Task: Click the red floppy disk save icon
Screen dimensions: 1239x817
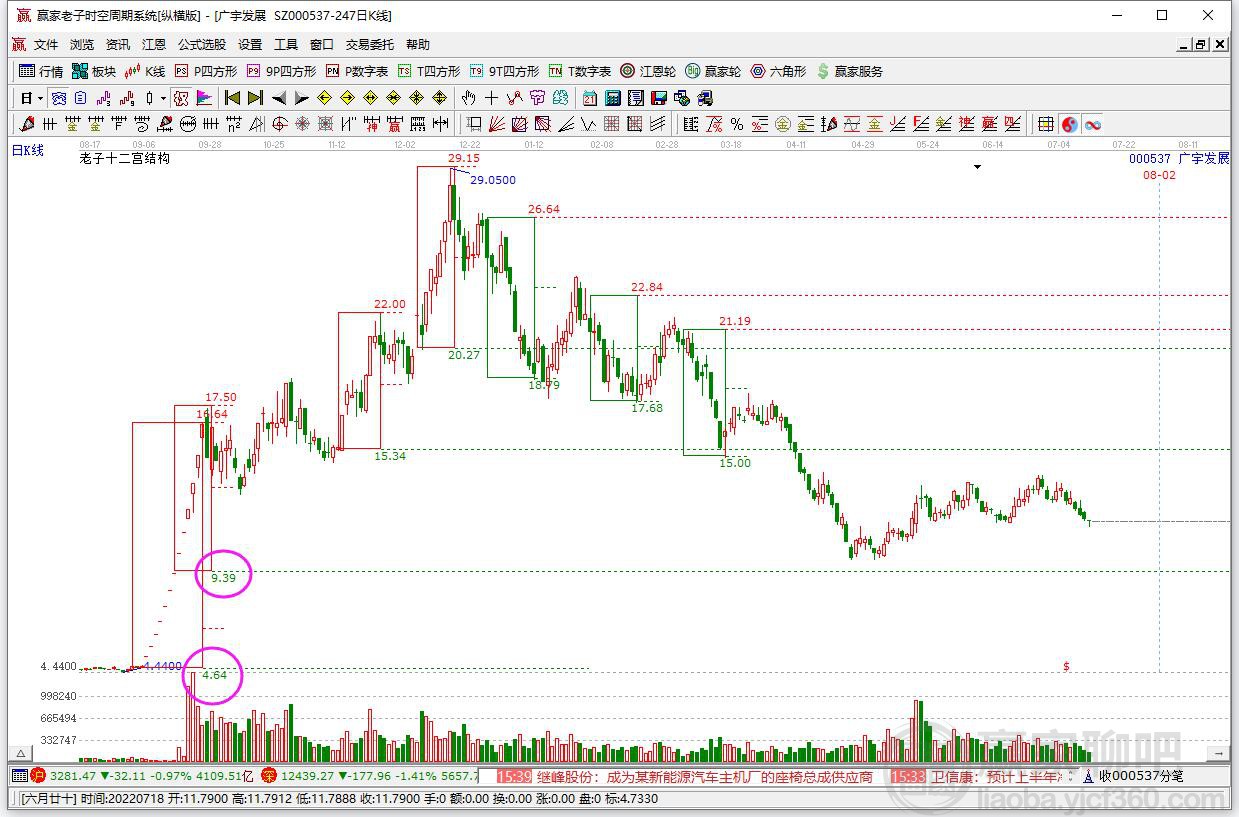Action: (x=659, y=98)
